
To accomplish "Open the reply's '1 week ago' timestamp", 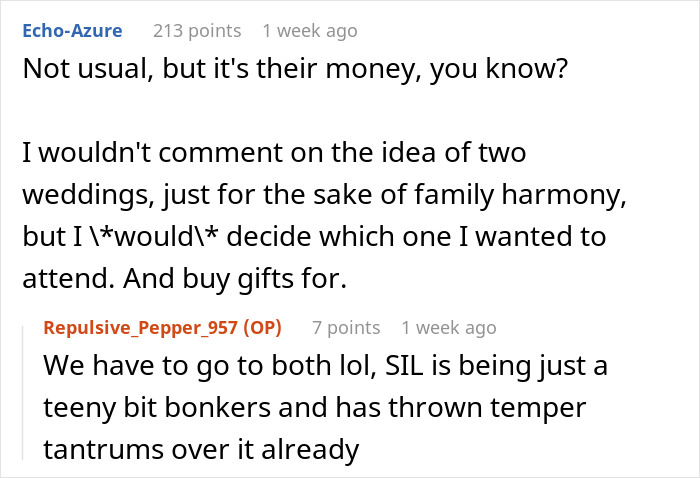I will (448, 327).
